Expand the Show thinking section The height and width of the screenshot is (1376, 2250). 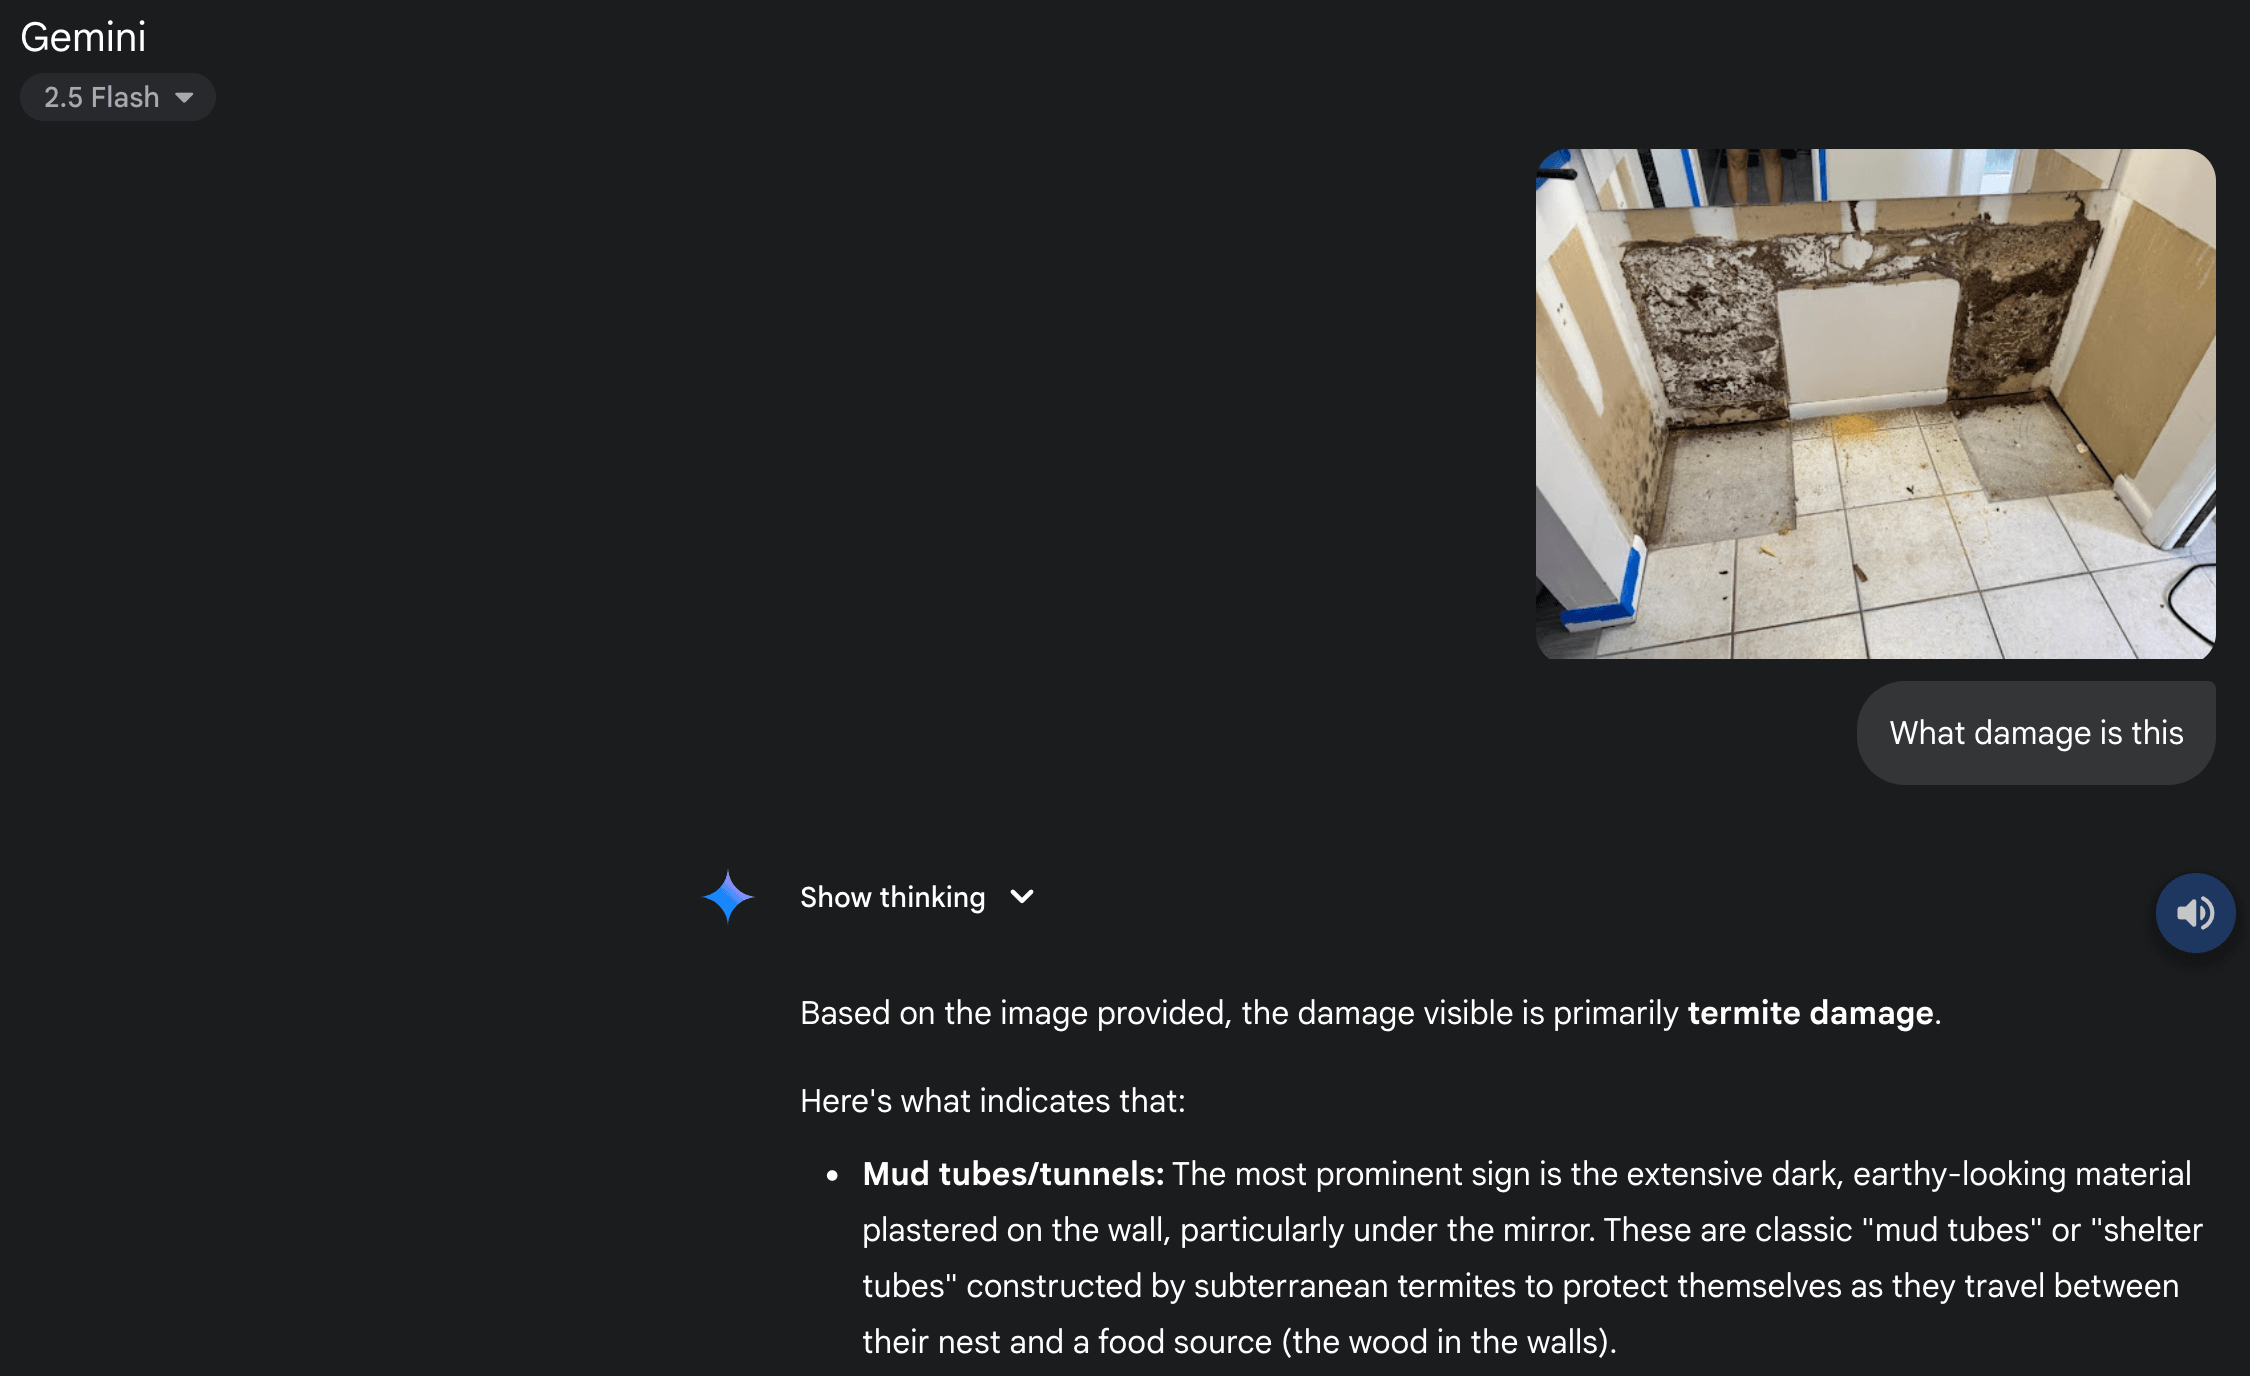pos(917,897)
